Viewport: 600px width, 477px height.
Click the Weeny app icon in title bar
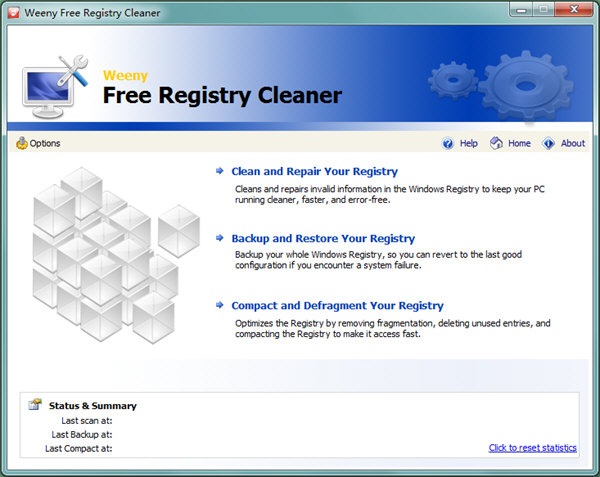[14, 13]
